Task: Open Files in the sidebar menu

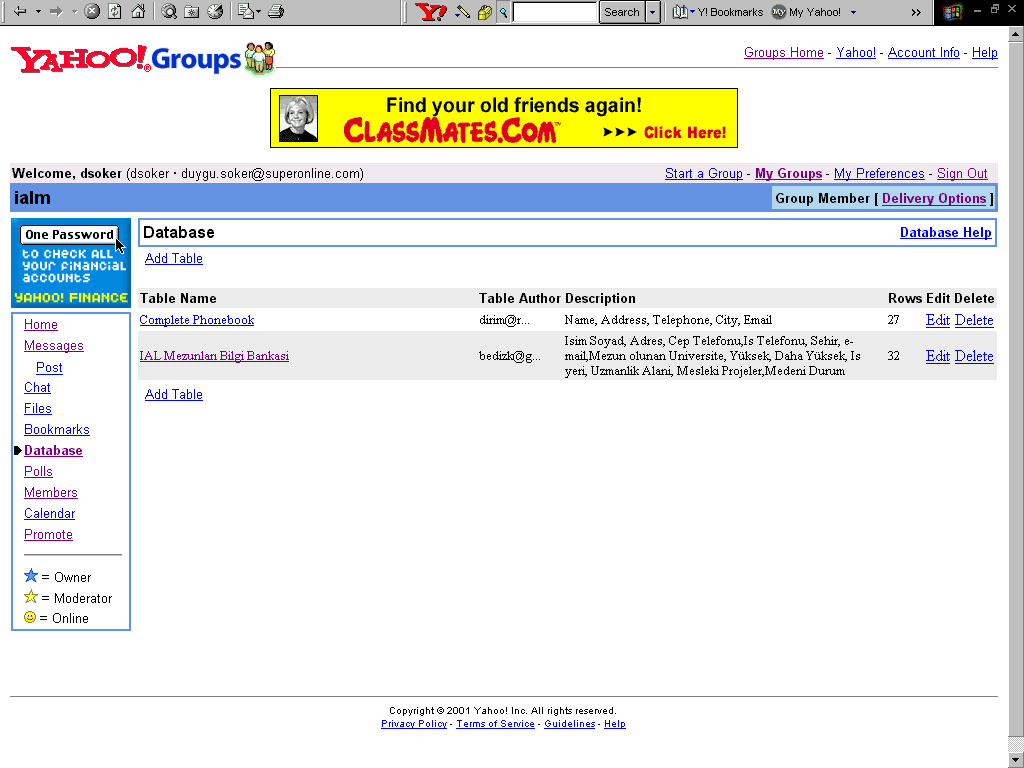Action: point(38,408)
